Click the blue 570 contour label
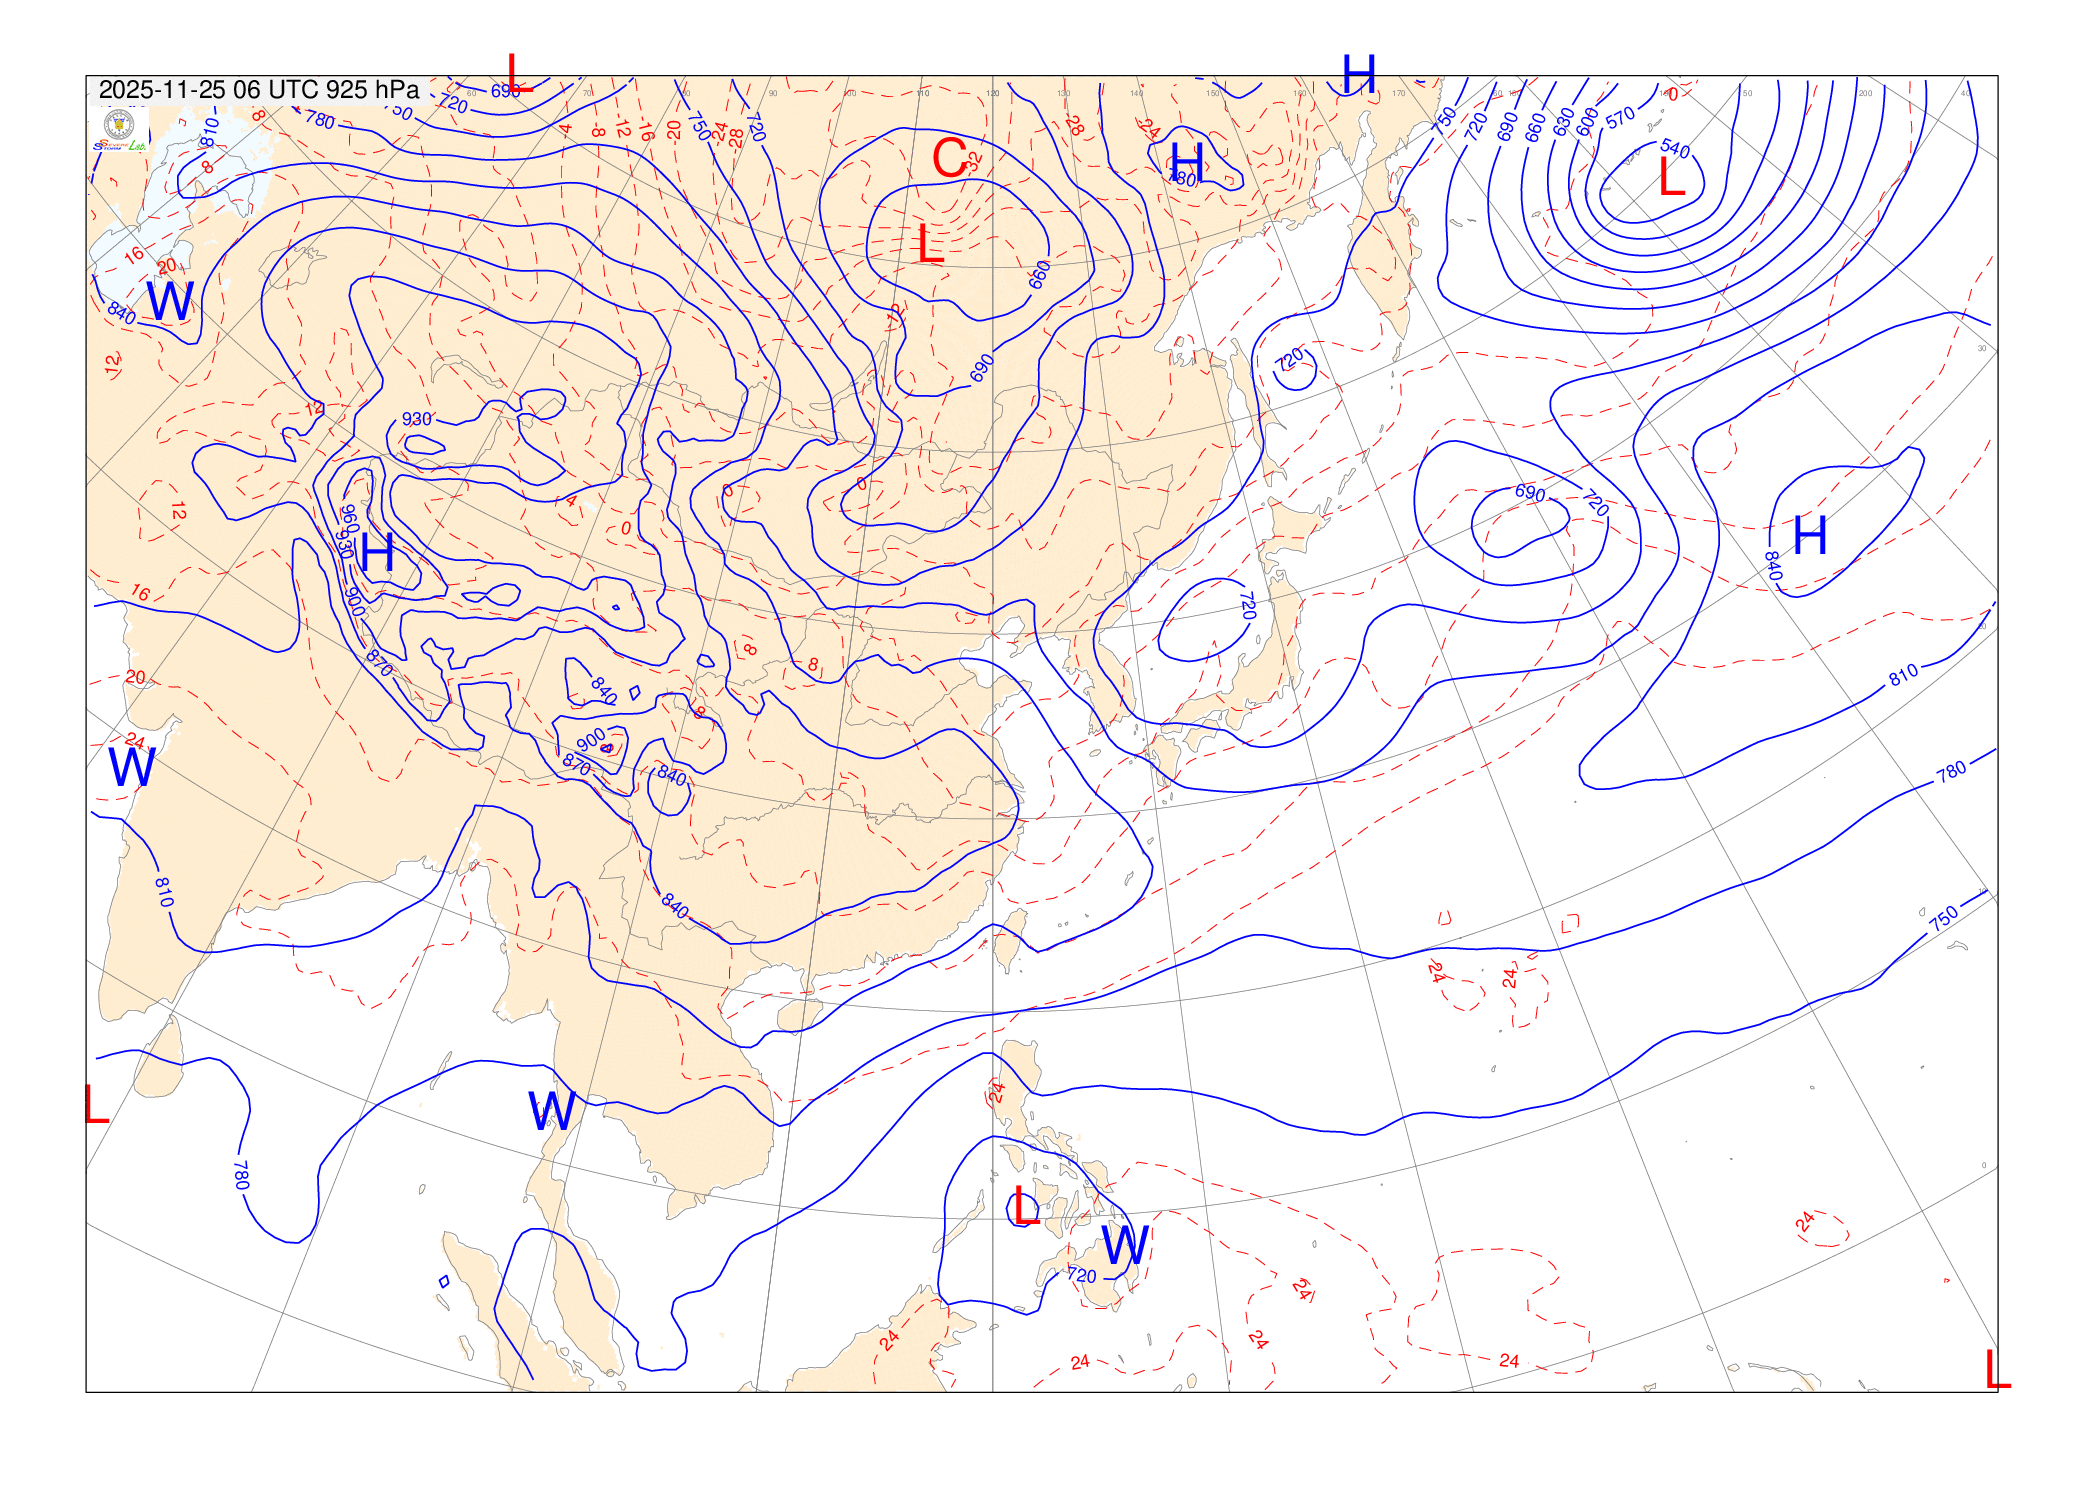Viewport: 2090px width, 1510px height. (1620, 117)
